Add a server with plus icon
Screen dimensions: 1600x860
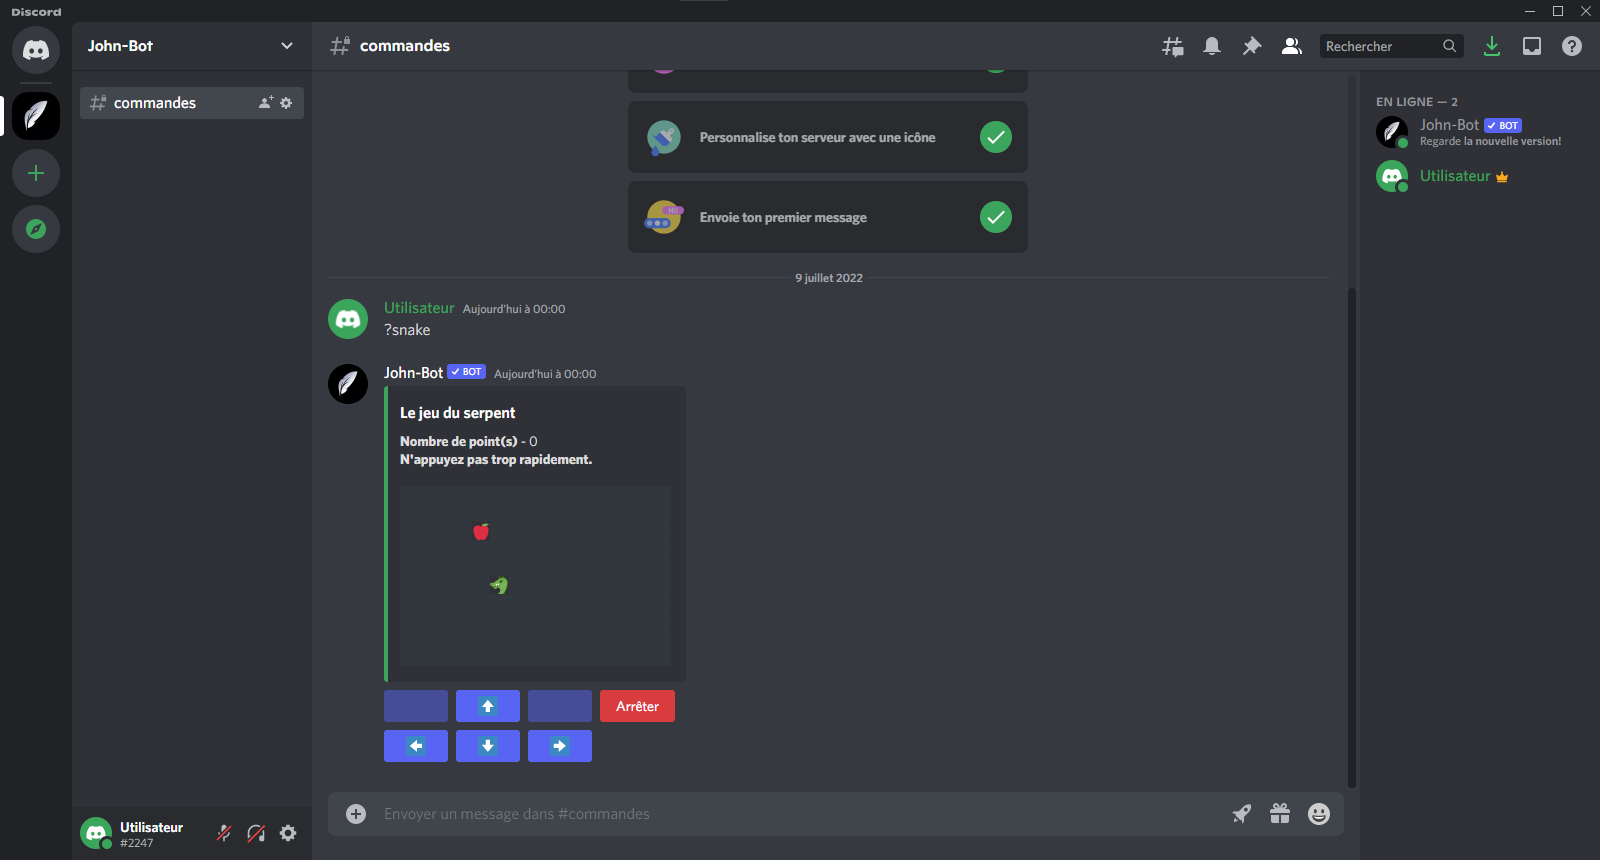36,173
